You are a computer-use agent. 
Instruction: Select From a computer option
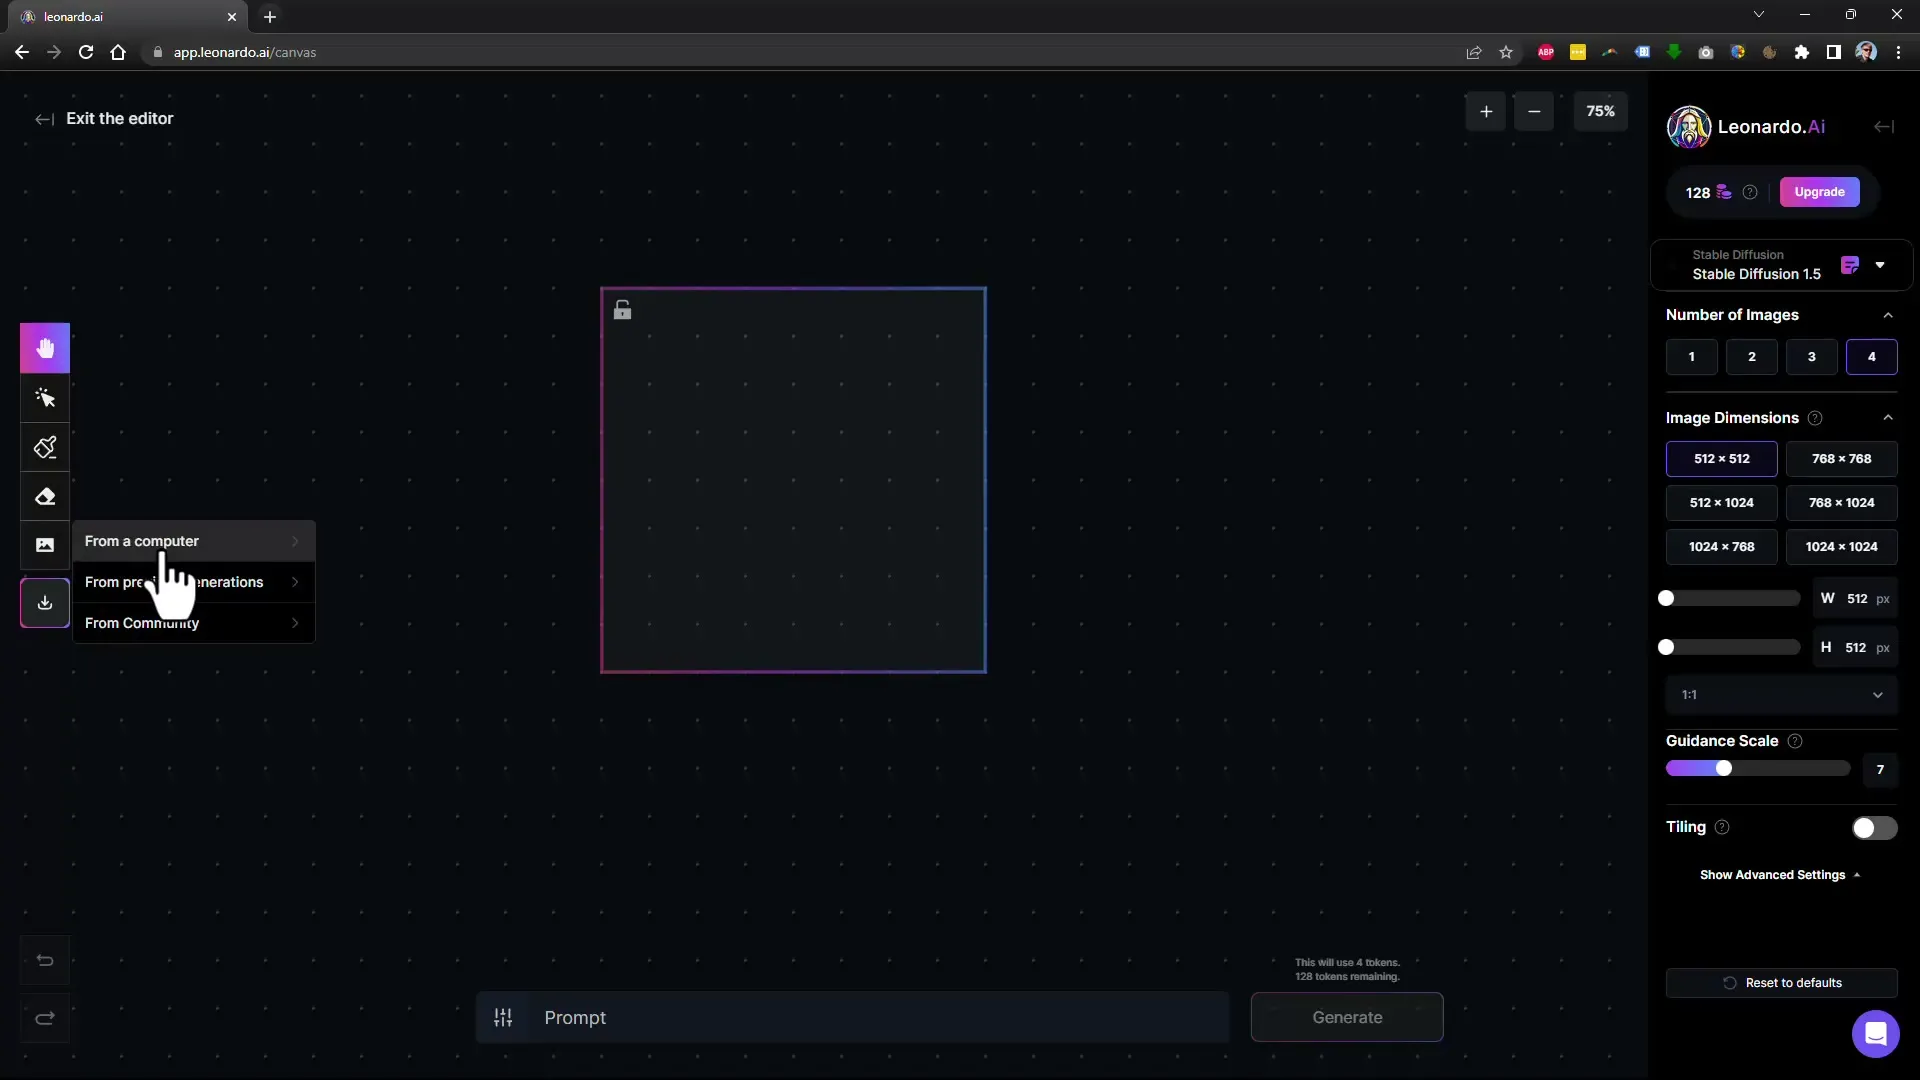point(141,539)
